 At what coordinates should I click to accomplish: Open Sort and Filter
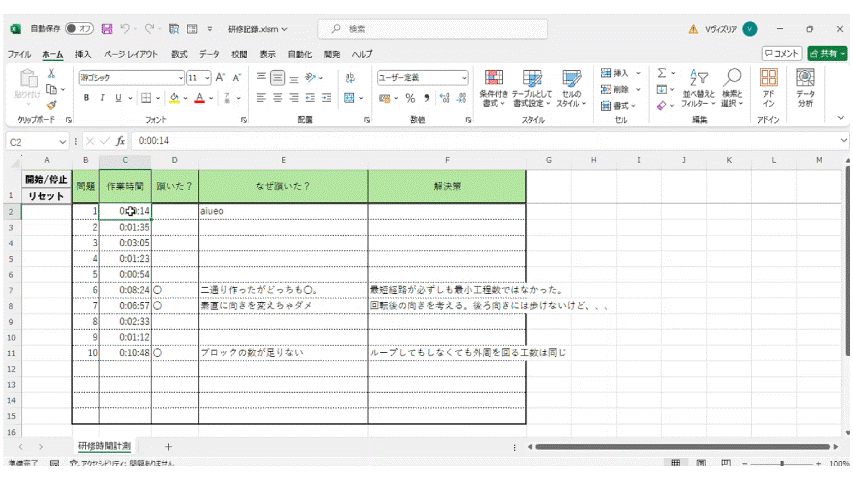coord(699,88)
